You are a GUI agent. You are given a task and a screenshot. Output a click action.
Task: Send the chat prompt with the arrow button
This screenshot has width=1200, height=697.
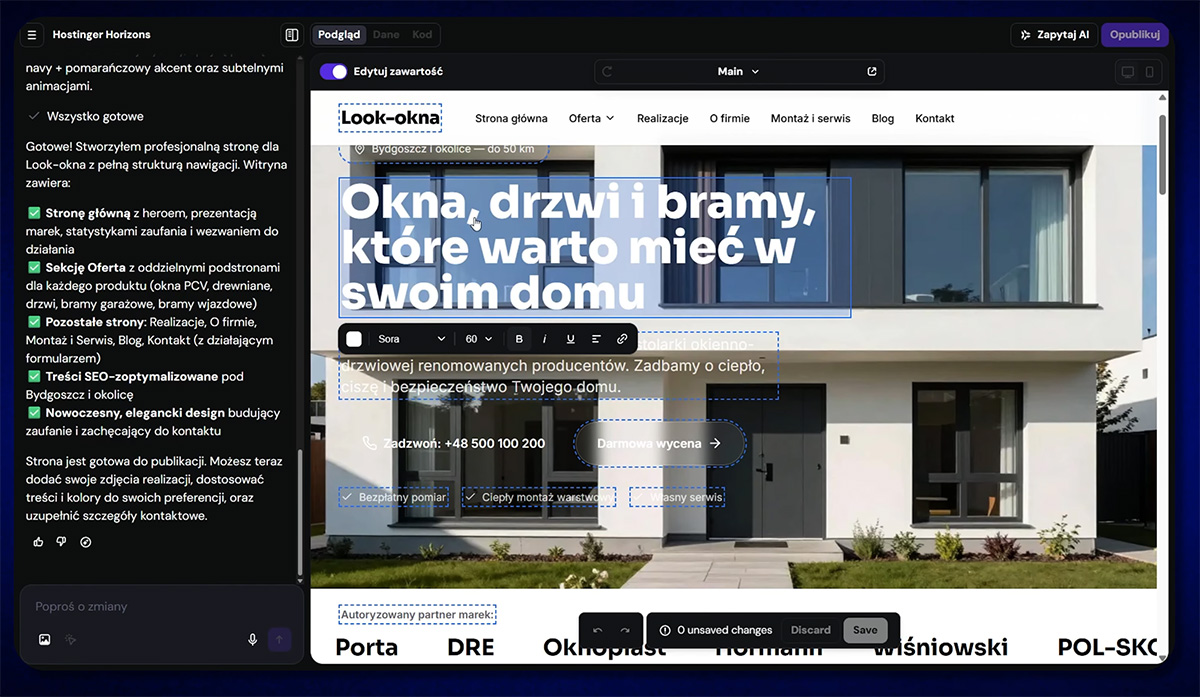[x=279, y=639]
